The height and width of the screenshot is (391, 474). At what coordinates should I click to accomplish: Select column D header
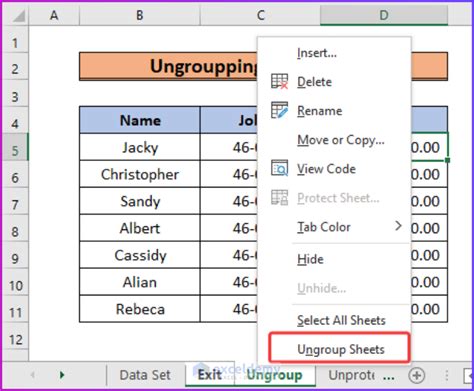[384, 15]
